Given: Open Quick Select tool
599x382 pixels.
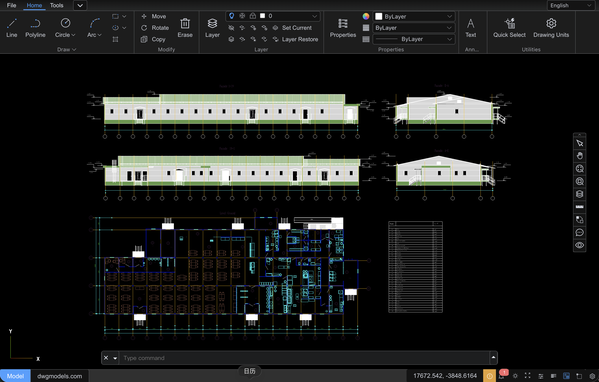Looking at the screenshot, I should point(509,28).
